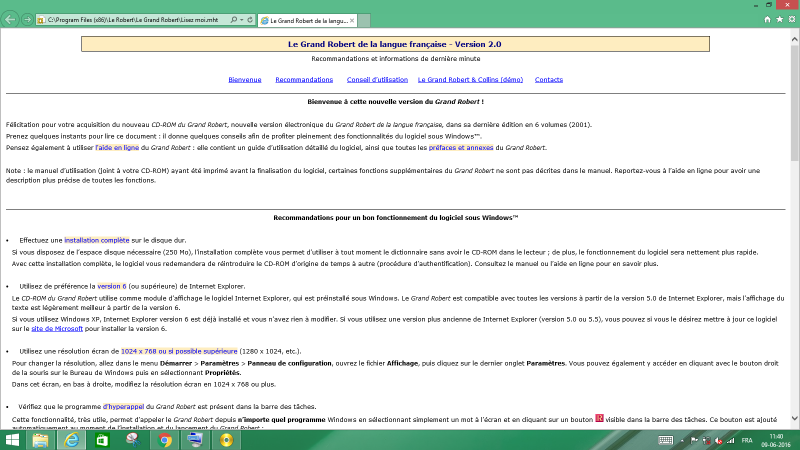Image resolution: width=800 pixels, height=450 pixels.
Task: Click the 'installation complète' link
Action: tap(96, 240)
